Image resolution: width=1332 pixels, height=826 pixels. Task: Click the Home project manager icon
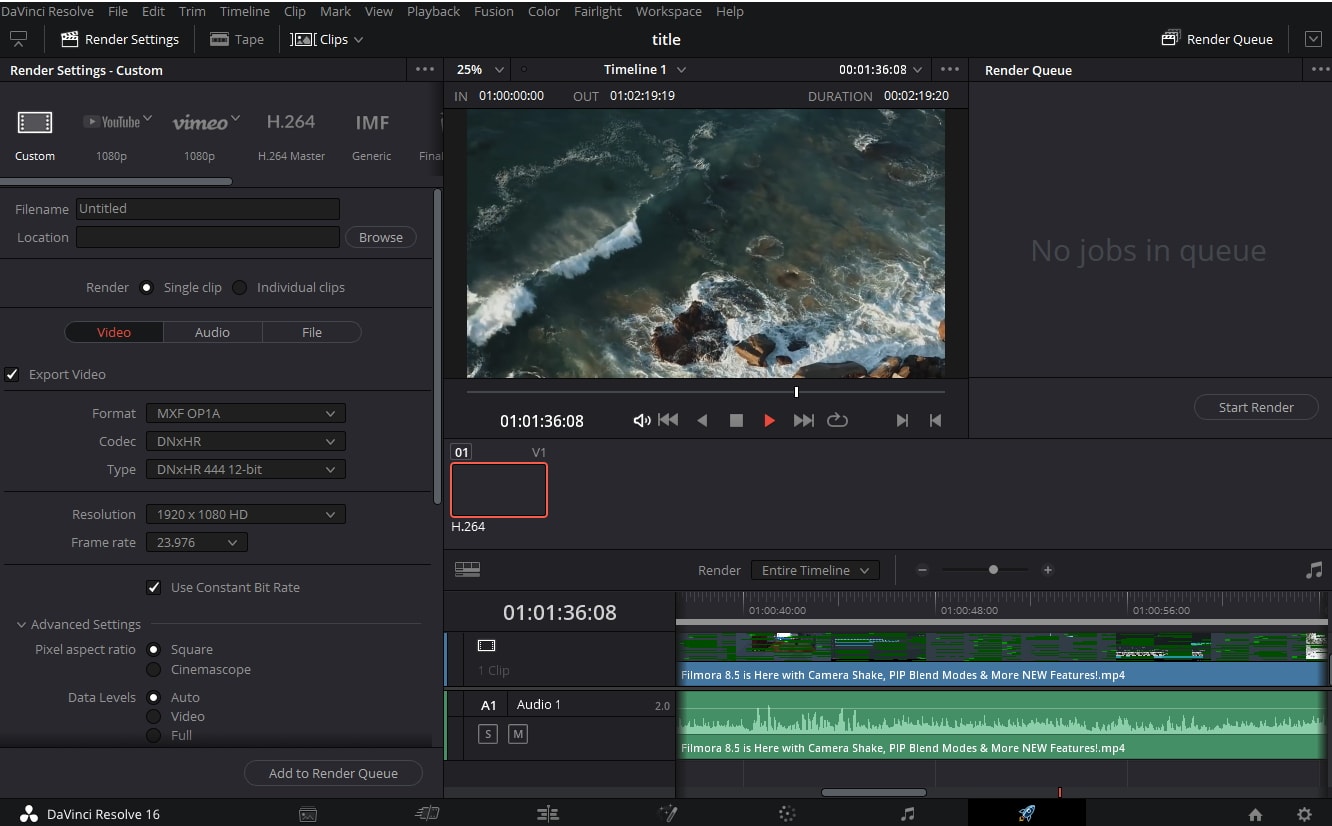(x=1255, y=814)
